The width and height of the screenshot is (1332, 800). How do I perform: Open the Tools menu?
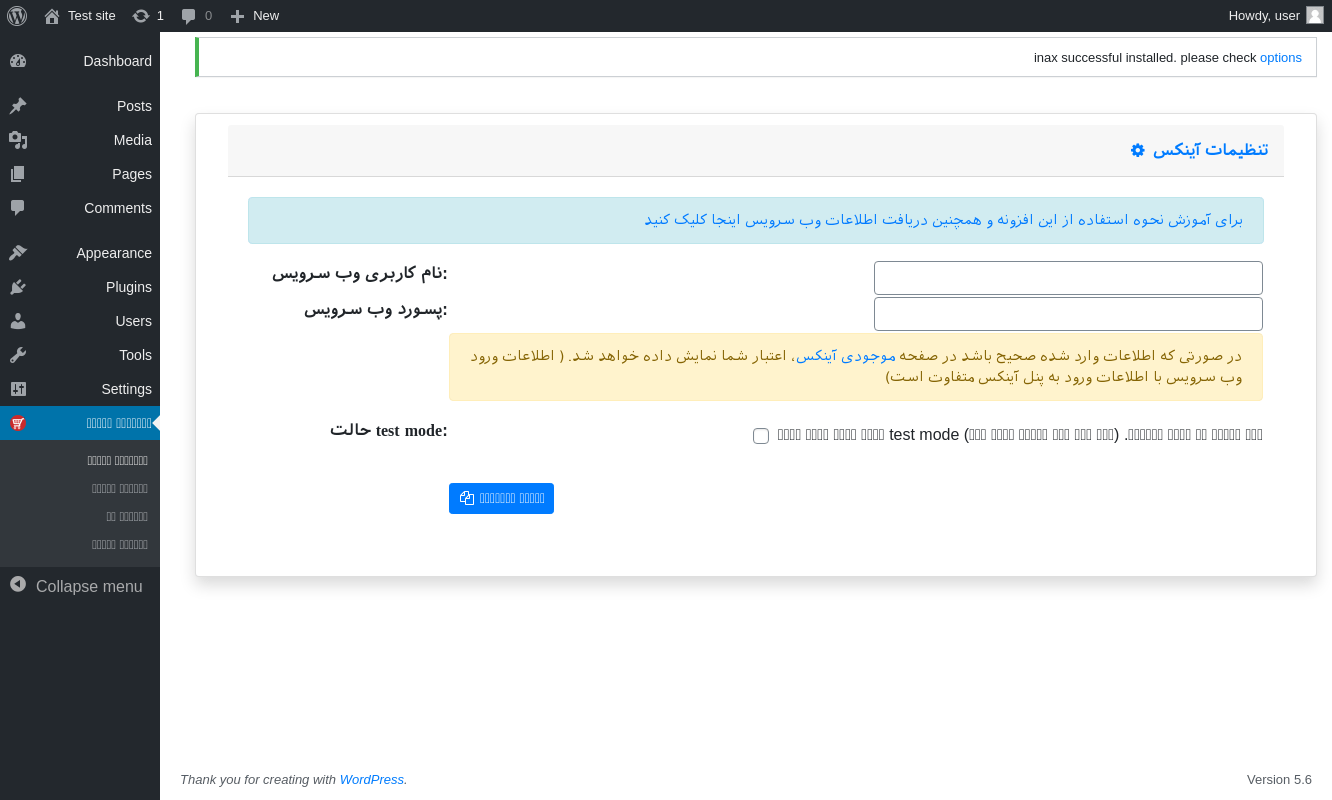80,355
